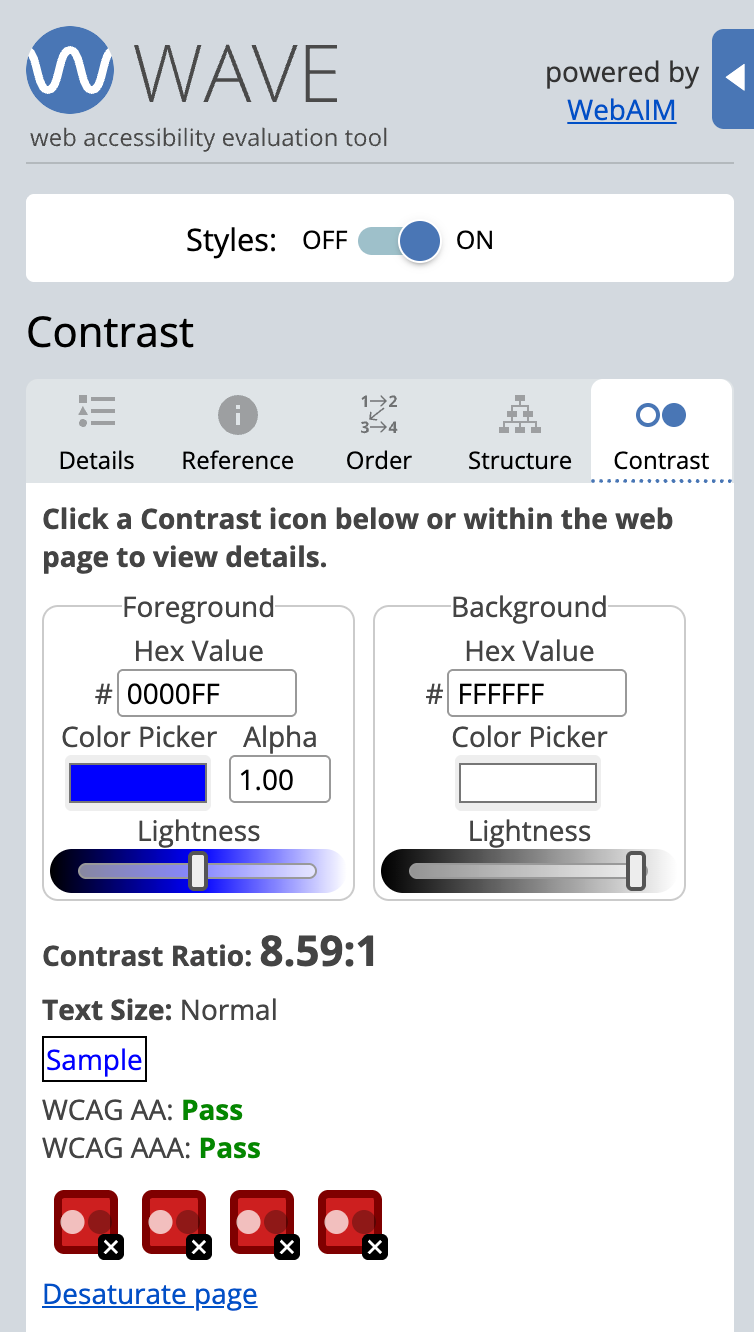This screenshot has width=754, height=1332.
Task: Select the Details panel icon
Action: 96,410
